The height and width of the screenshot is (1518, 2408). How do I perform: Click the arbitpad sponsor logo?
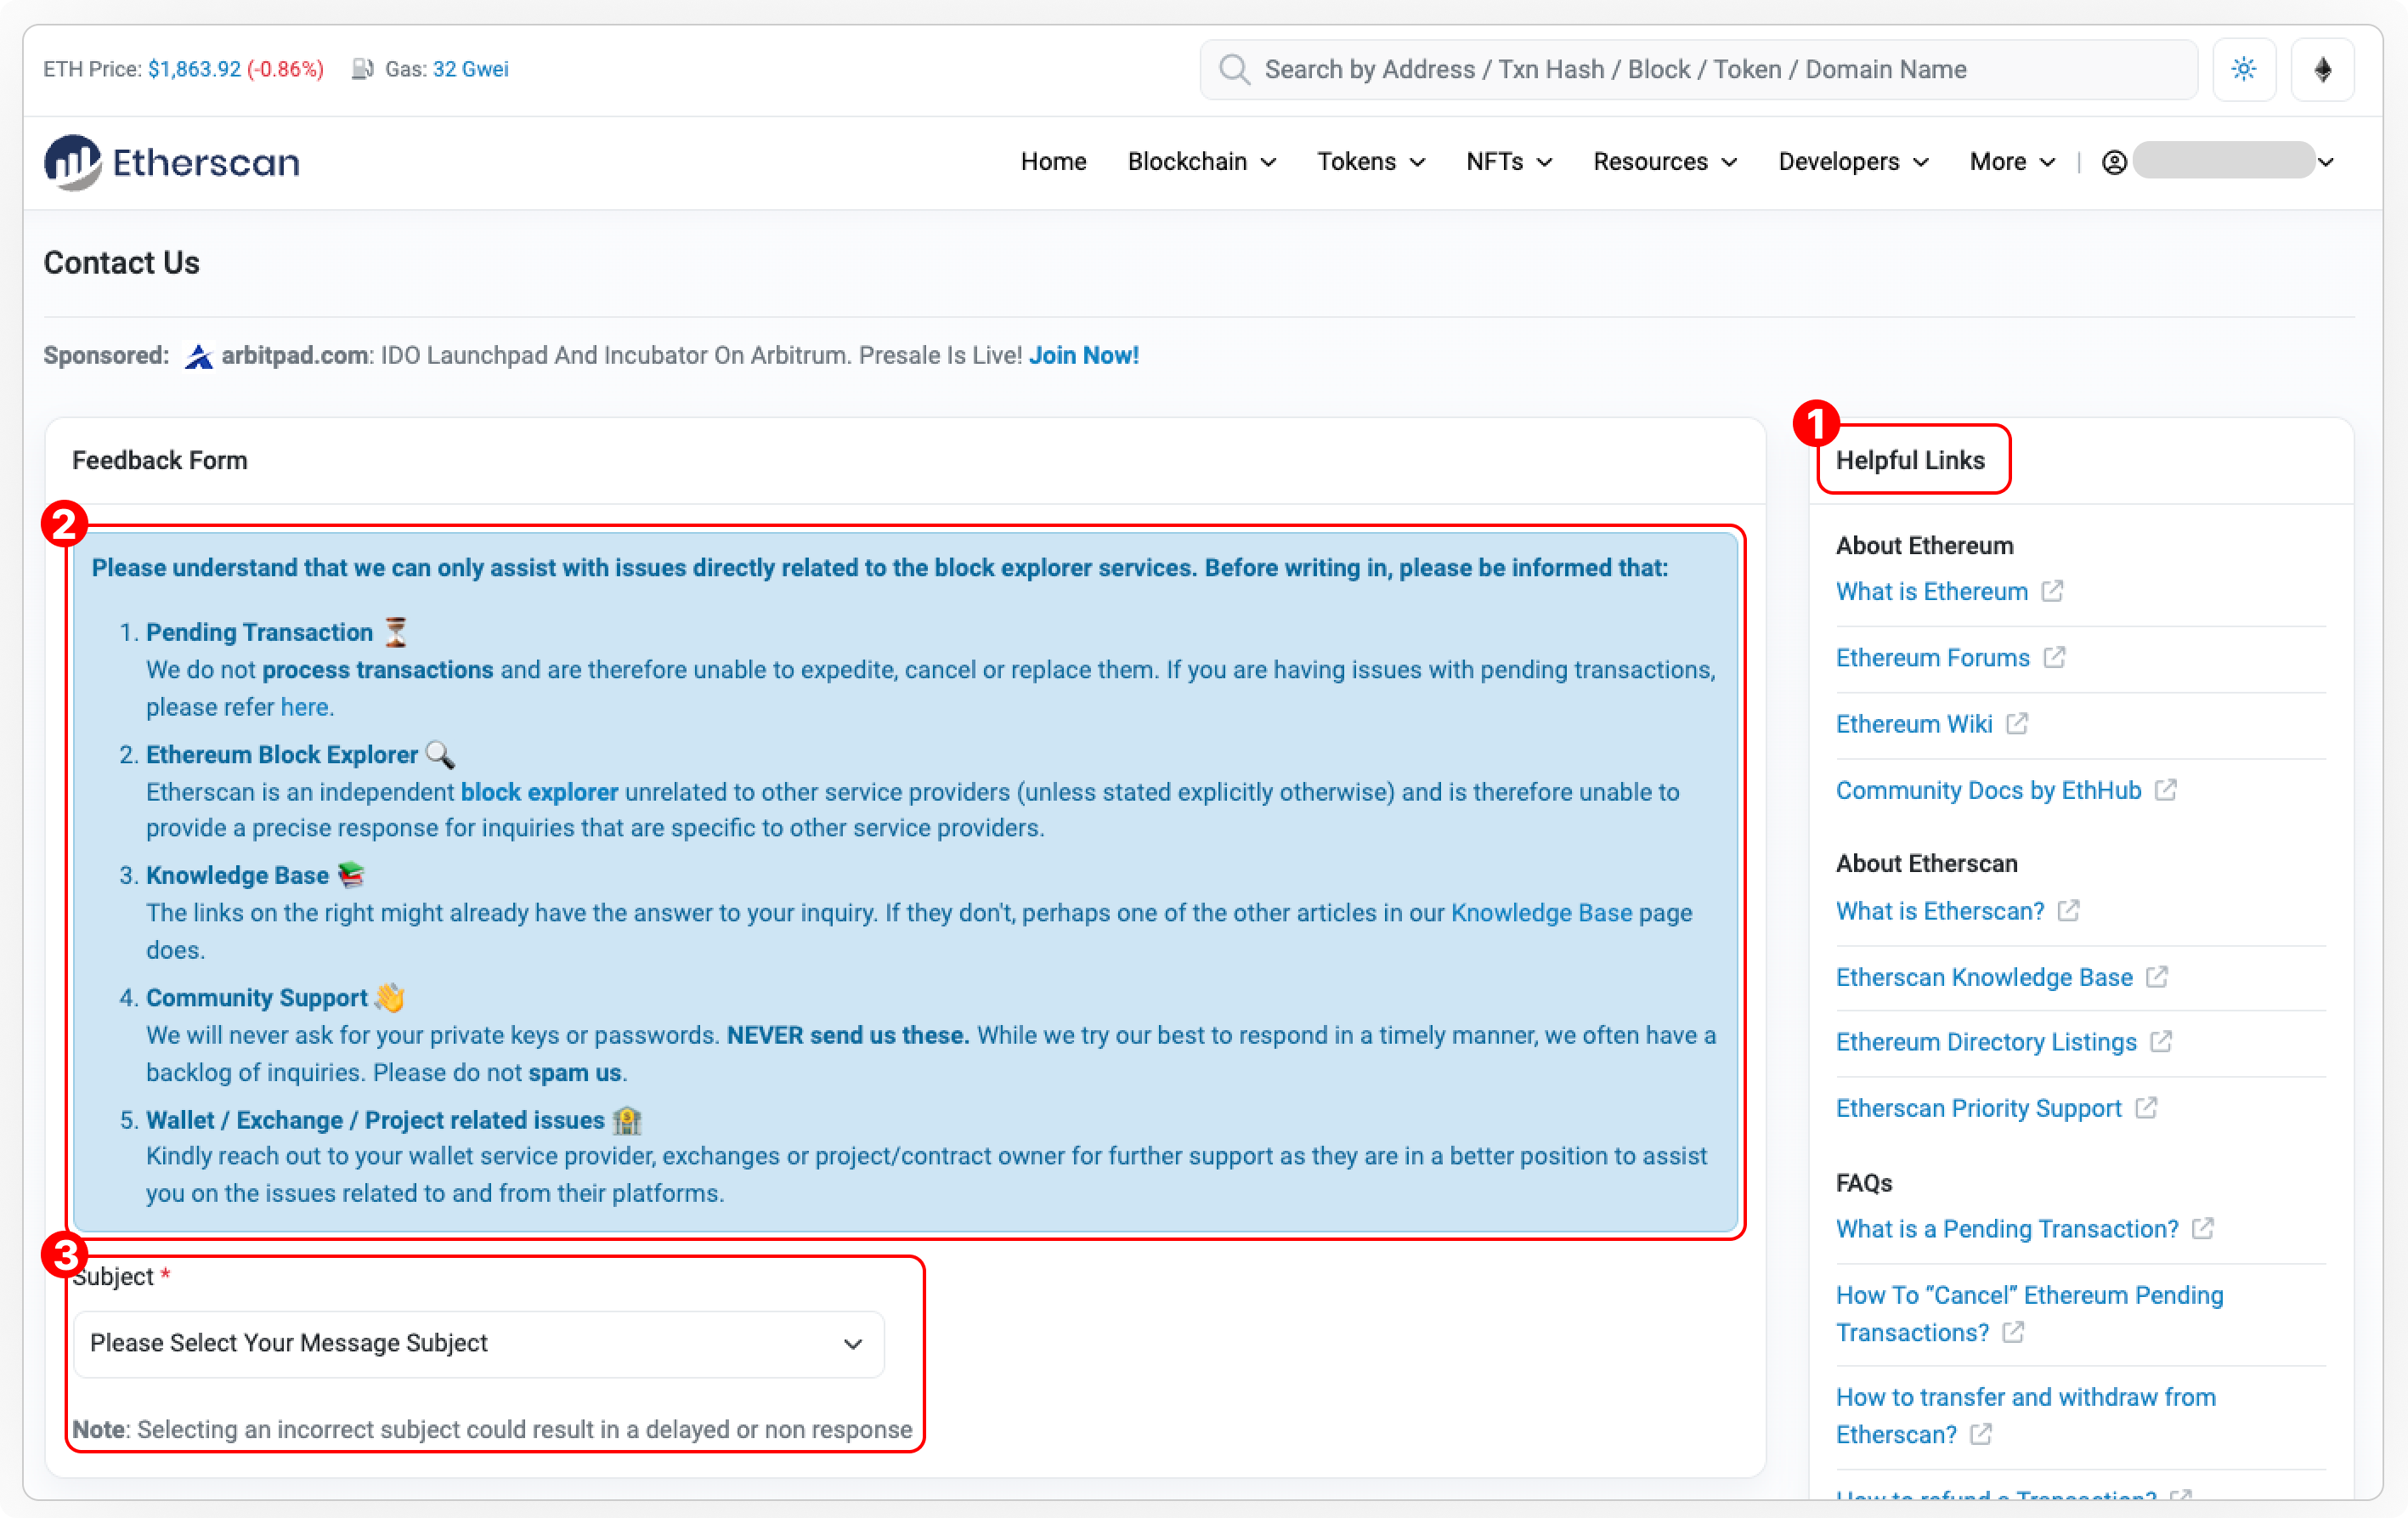(x=199, y=355)
